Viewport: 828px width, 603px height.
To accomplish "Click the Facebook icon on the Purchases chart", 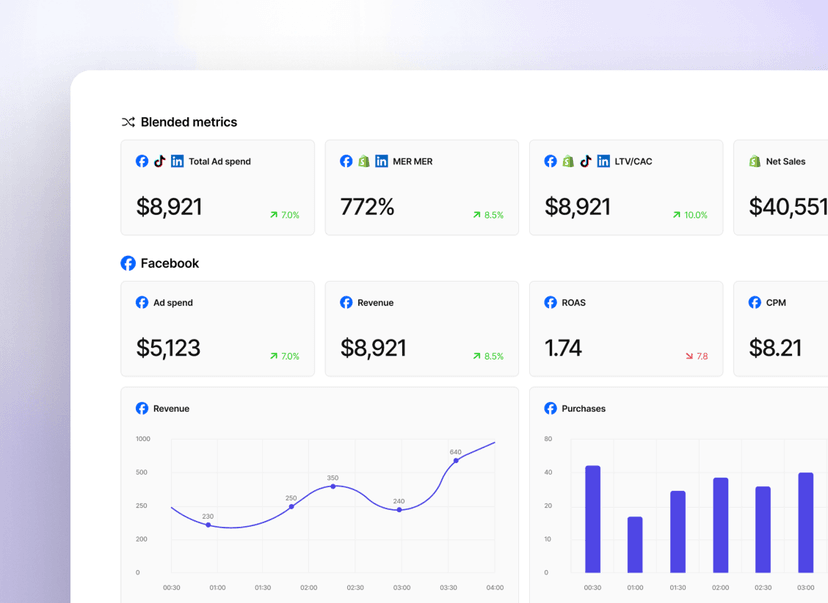I will (x=550, y=408).
